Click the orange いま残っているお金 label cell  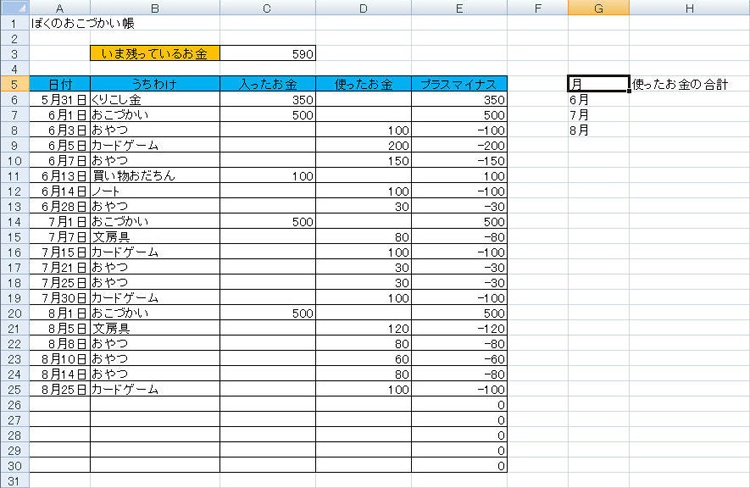155,53
